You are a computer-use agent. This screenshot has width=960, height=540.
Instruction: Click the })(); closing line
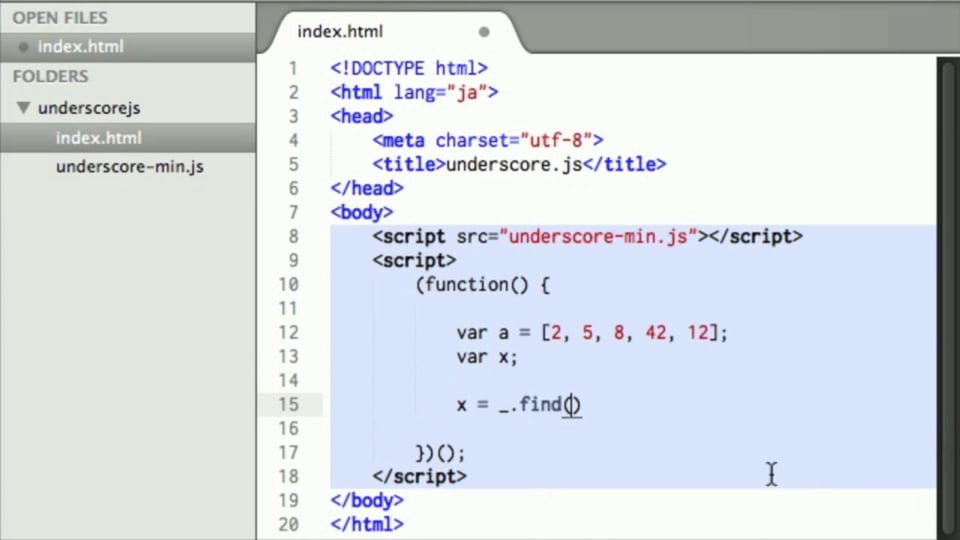(x=440, y=453)
